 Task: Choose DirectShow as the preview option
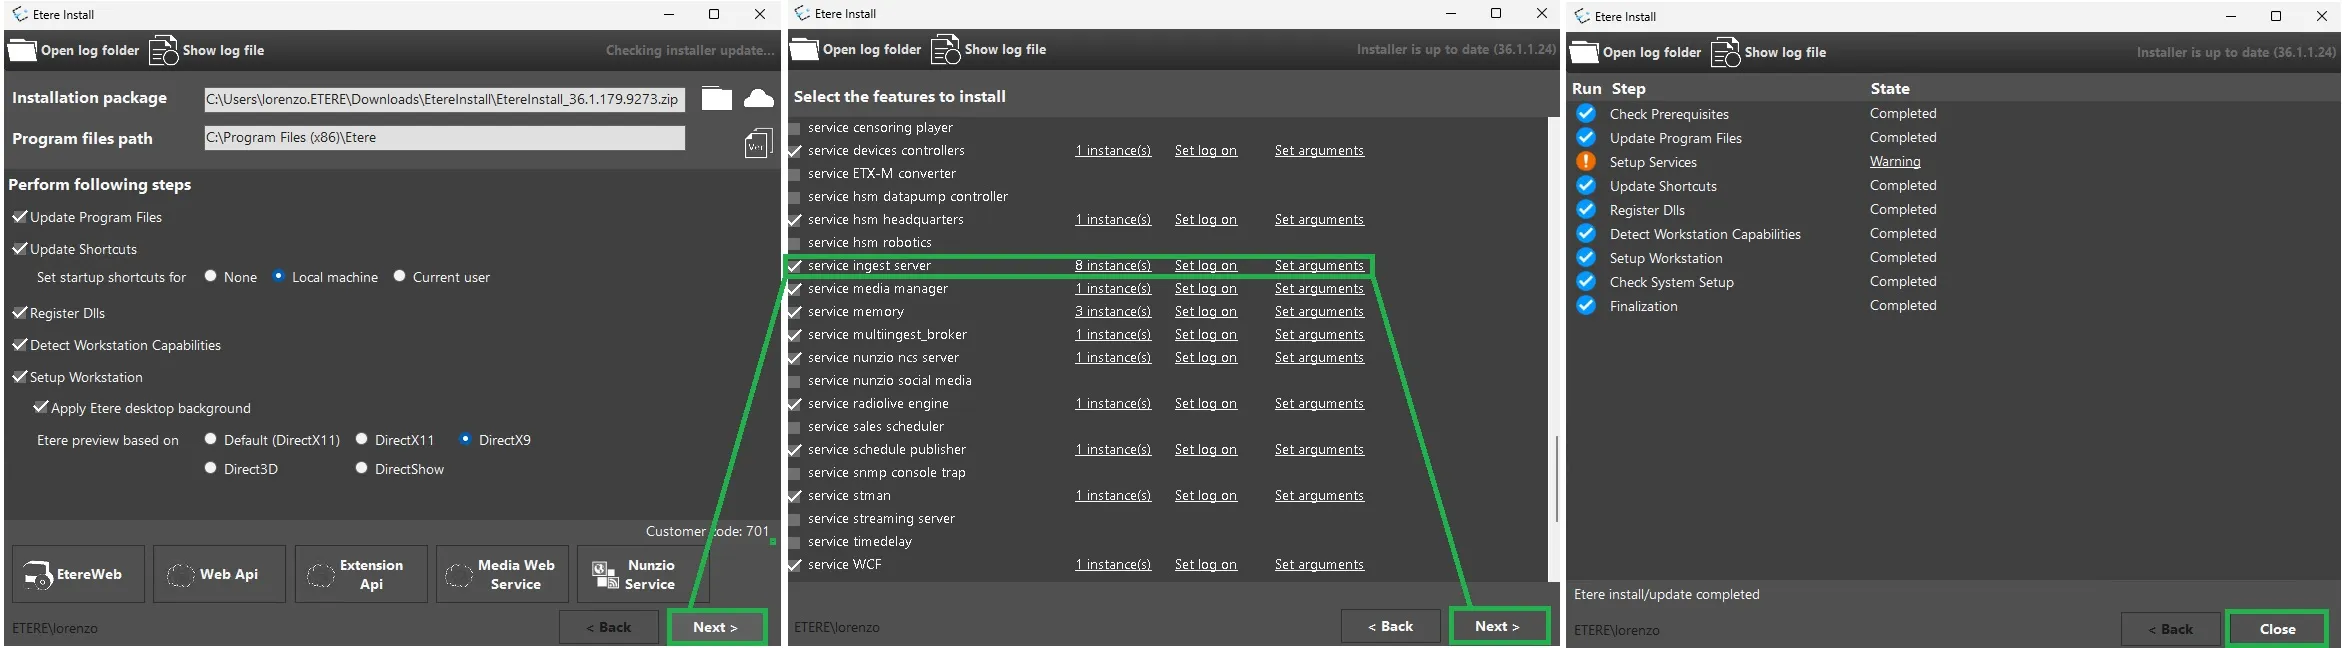362,468
